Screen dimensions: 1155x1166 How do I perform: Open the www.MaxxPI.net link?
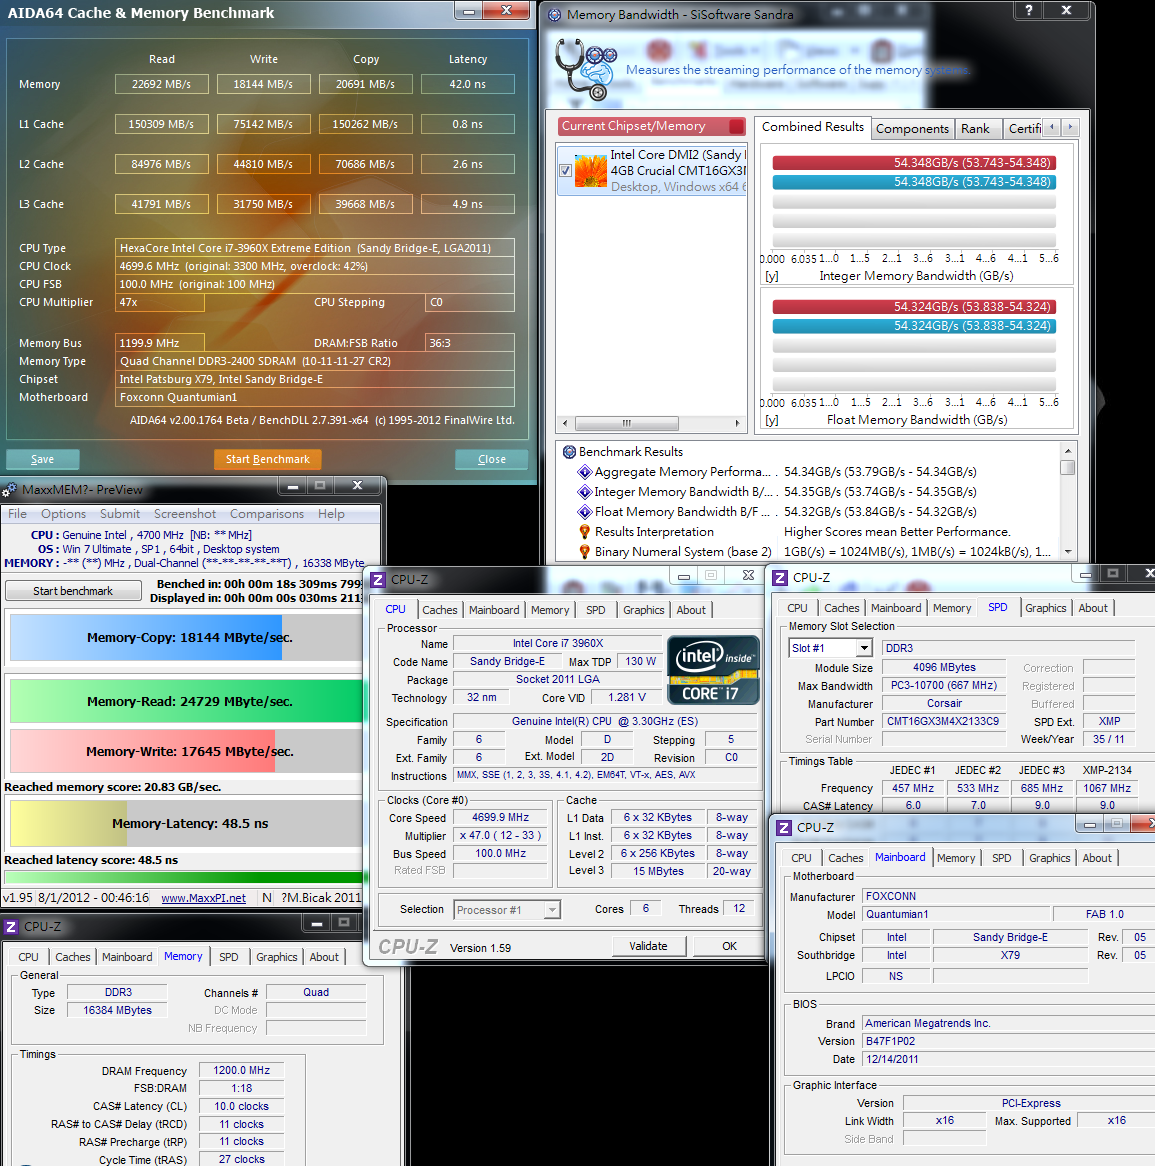pos(203,898)
